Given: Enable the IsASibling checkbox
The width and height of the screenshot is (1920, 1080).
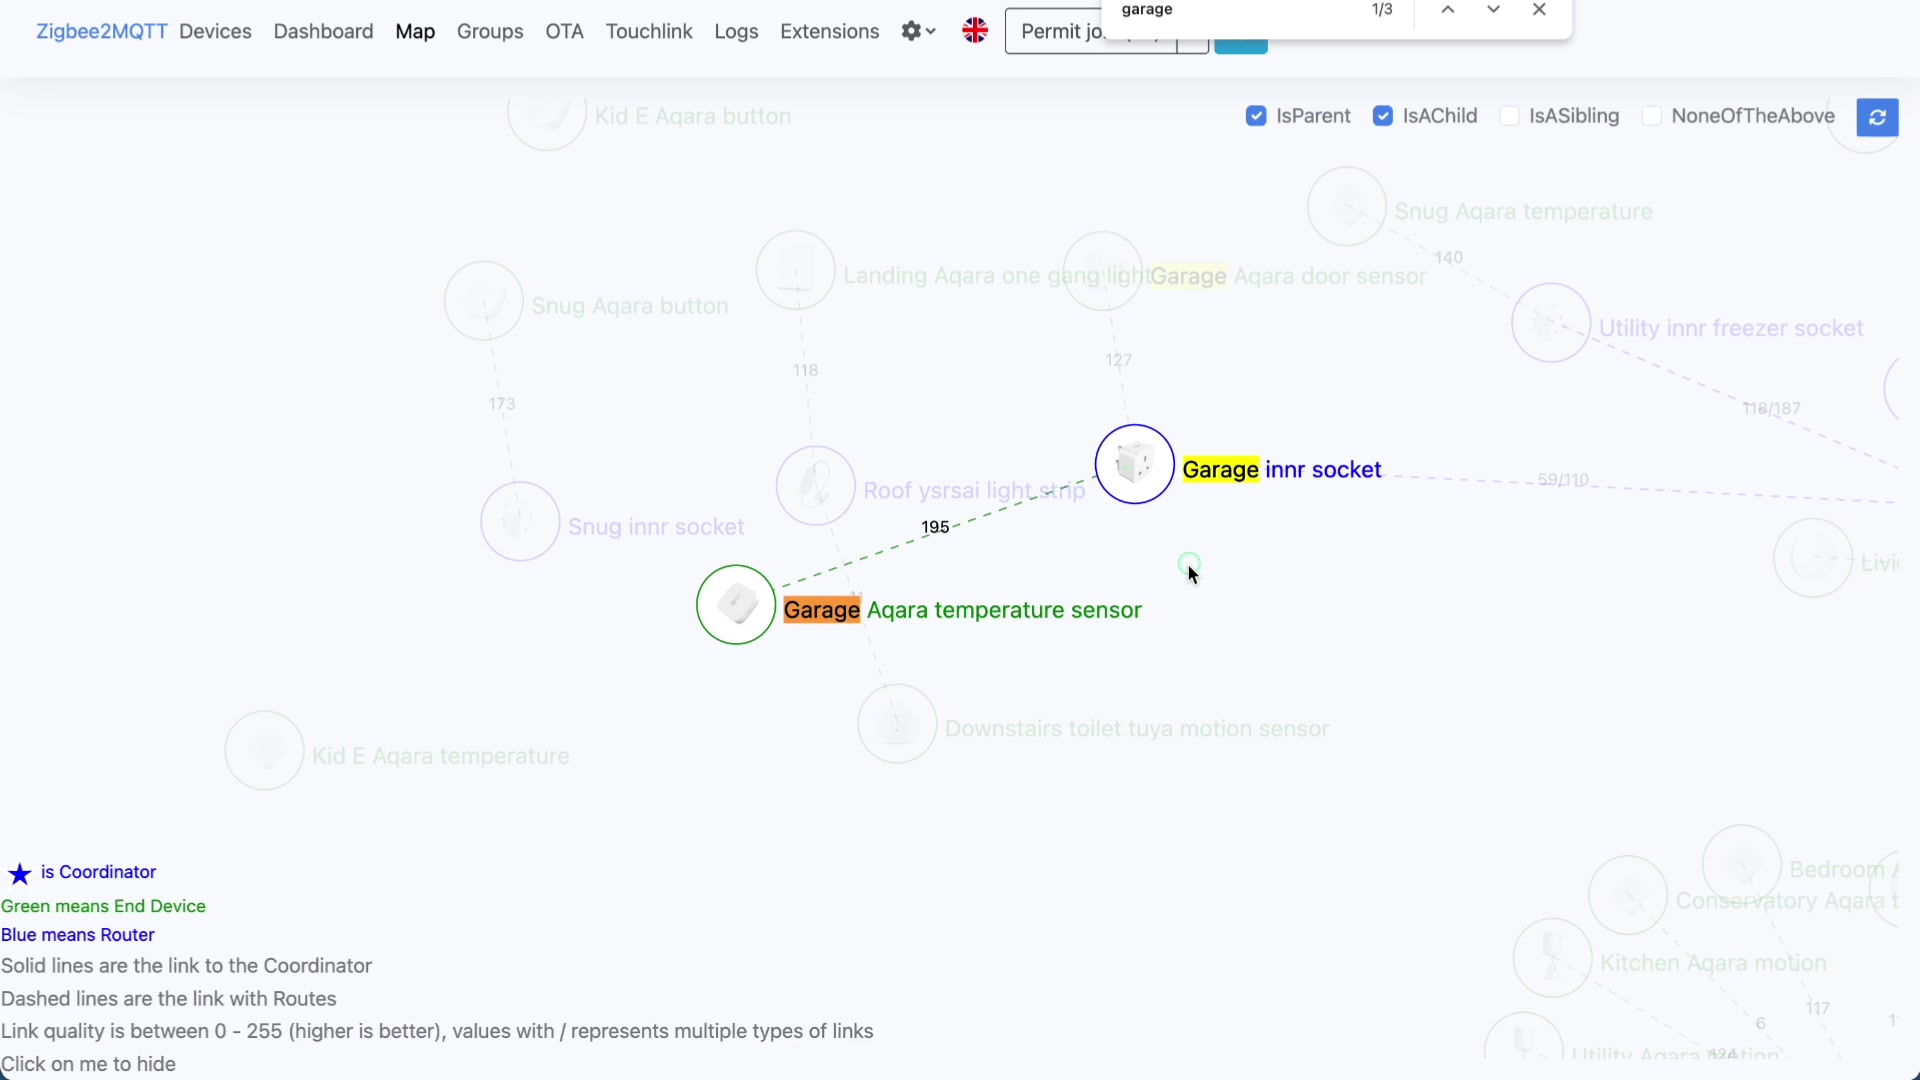Looking at the screenshot, I should [x=1510, y=116].
